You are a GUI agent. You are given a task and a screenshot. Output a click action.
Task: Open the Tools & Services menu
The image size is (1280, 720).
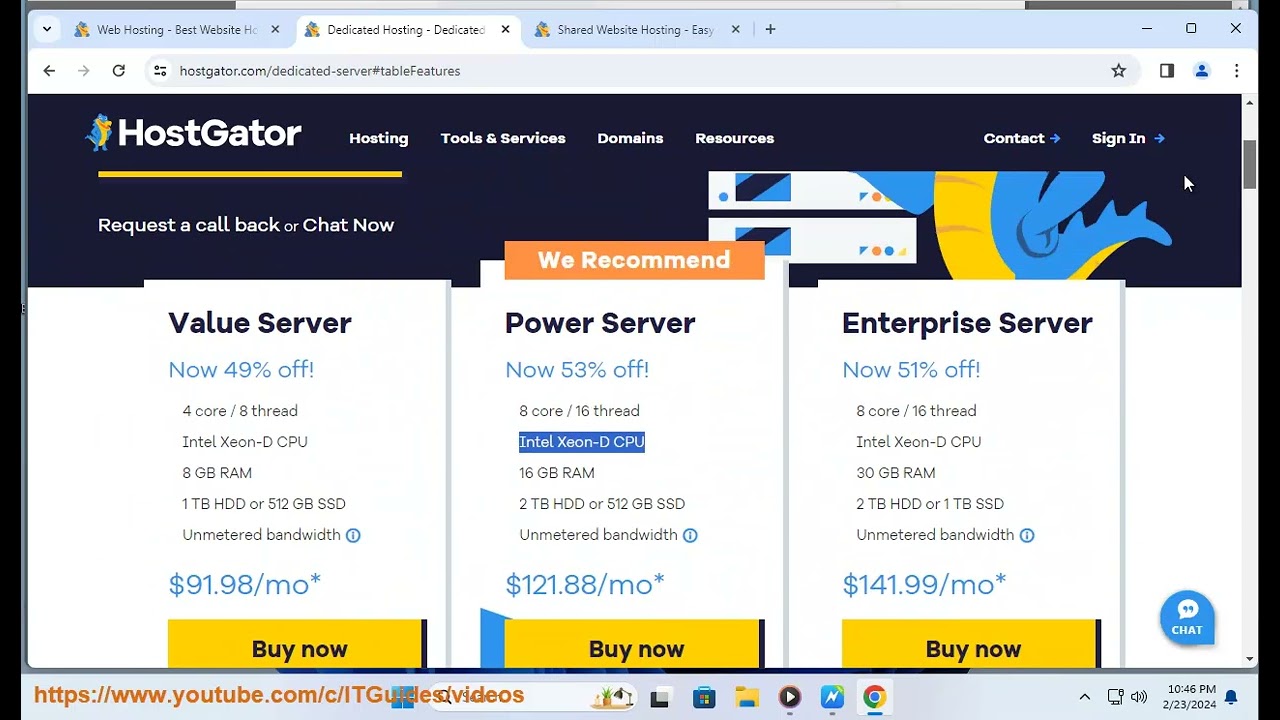click(x=503, y=138)
